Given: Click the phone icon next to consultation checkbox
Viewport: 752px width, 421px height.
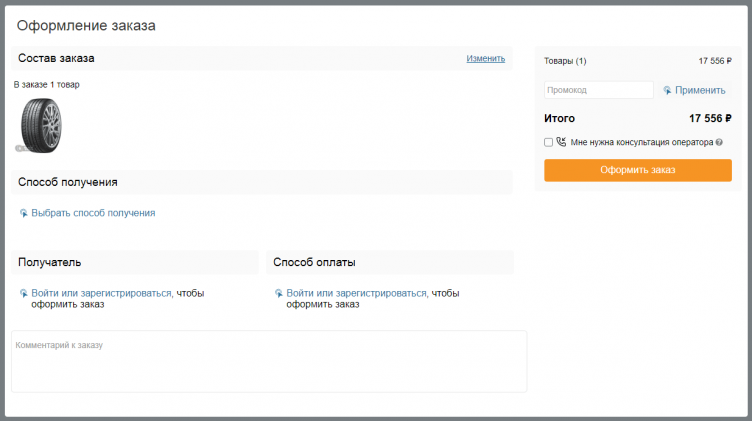Looking at the screenshot, I should point(561,142).
